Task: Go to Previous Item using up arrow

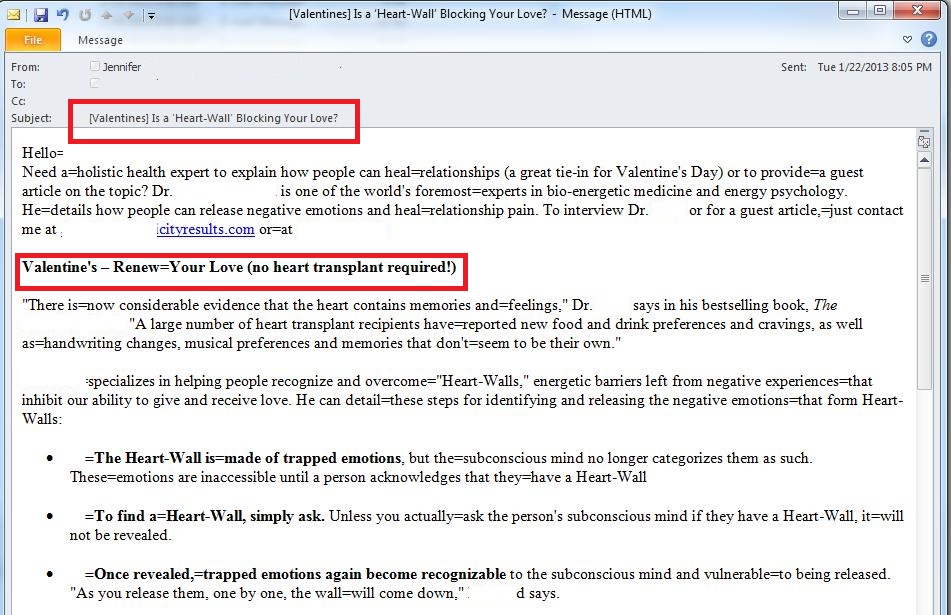Action: click(106, 15)
